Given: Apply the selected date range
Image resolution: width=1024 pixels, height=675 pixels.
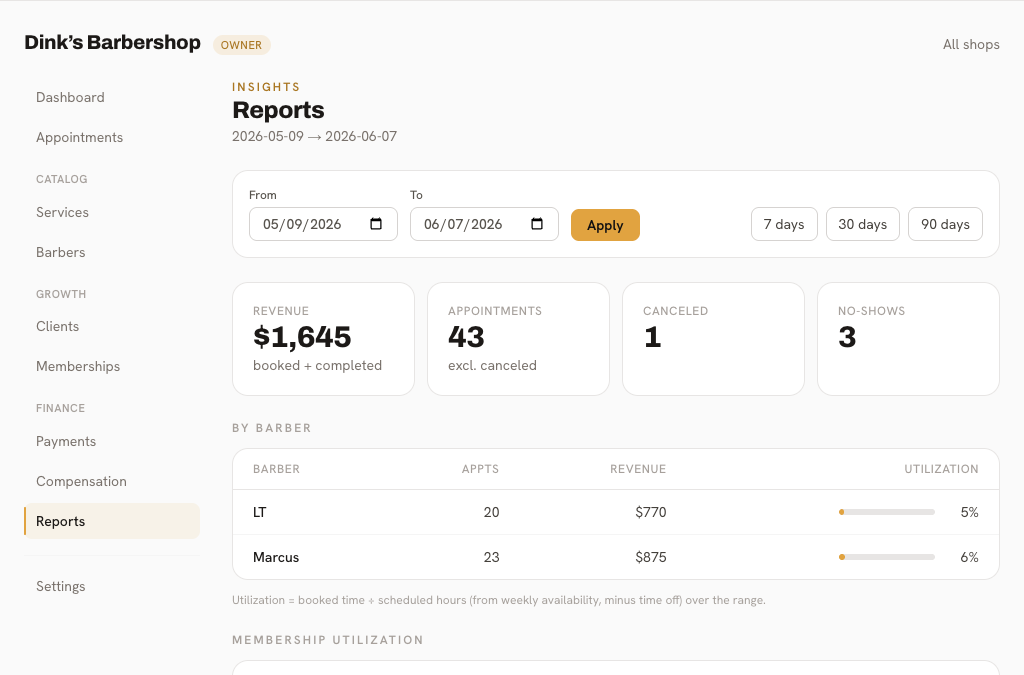Looking at the screenshot, I should click(x=605, y=225).
